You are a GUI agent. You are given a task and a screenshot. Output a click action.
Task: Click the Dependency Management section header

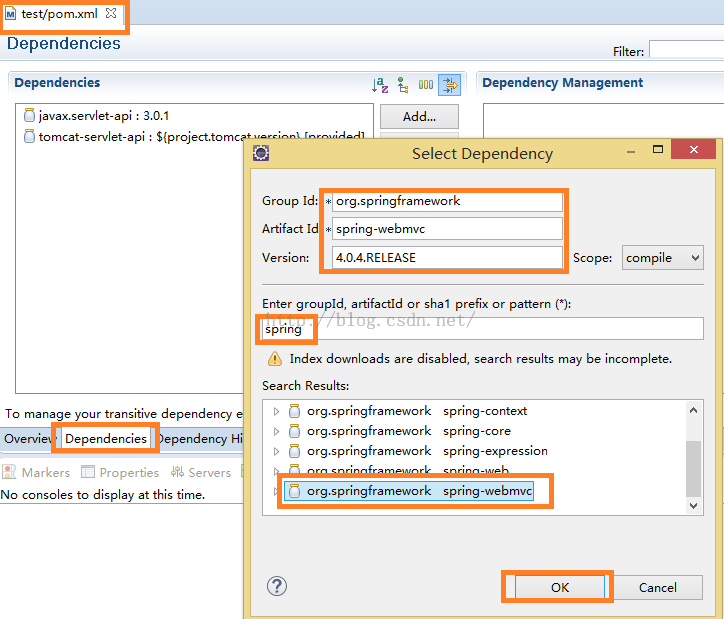pyautogui.click(x=562, y=83)
